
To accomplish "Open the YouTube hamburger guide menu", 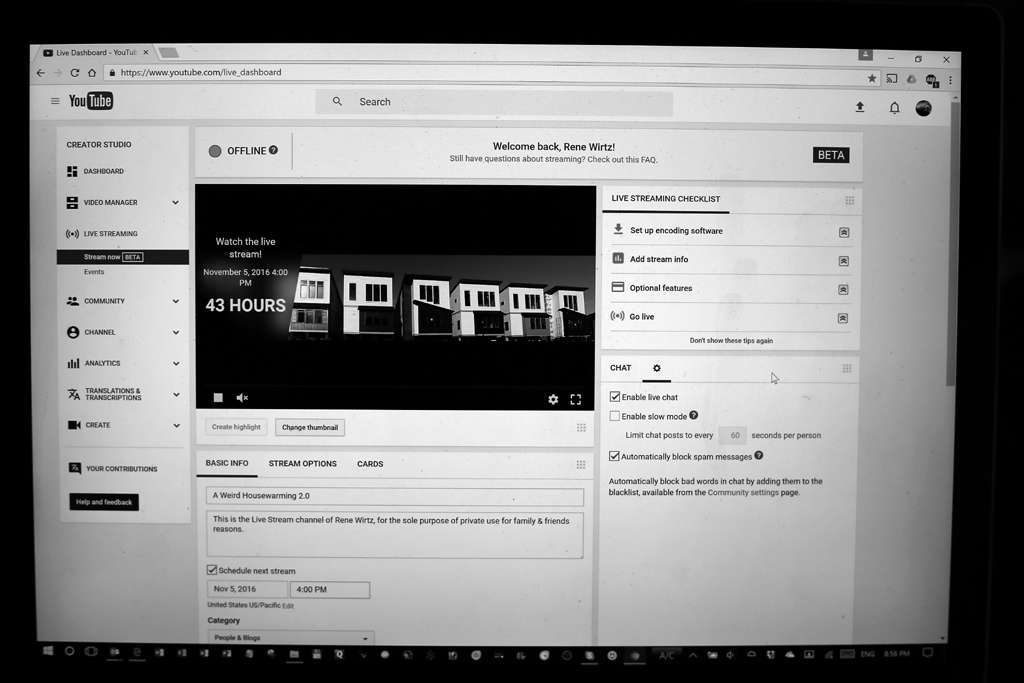I will tap(55, 101).
